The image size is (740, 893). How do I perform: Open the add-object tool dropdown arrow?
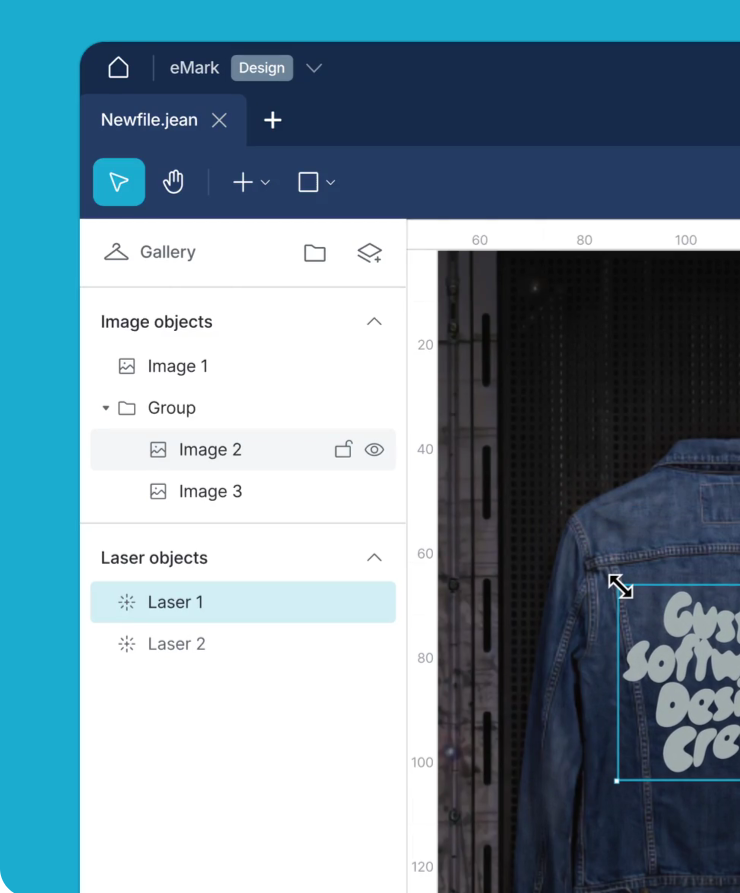click(x=265, y=183)
